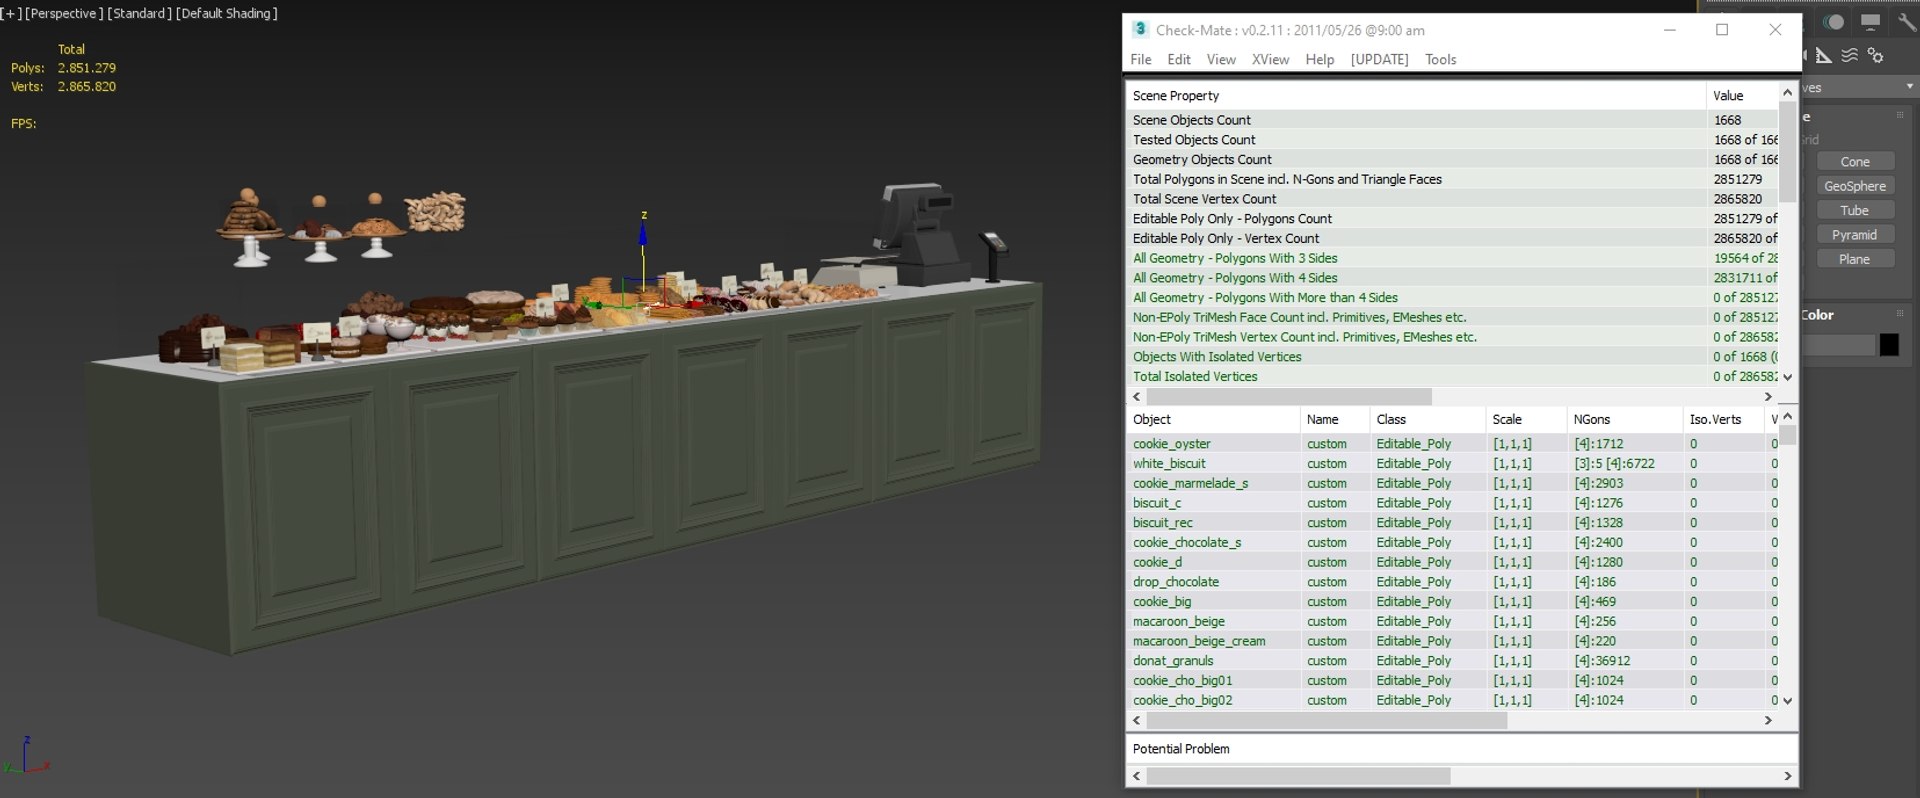The height and width of the screenshot is (798, 1920).
Task: Click the Potential Problem pane horizontal scrollbar
Action: [1298, 776]
